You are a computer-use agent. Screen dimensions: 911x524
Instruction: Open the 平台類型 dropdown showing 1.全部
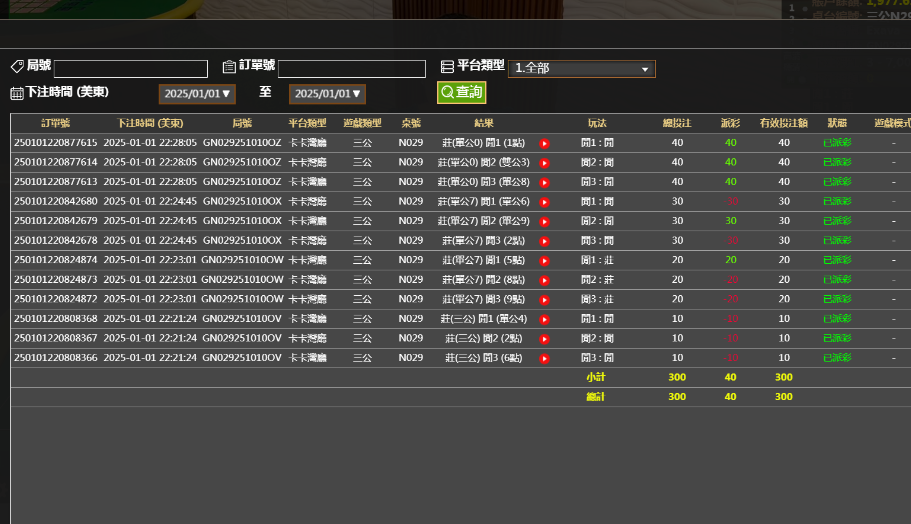pos(581,69)
